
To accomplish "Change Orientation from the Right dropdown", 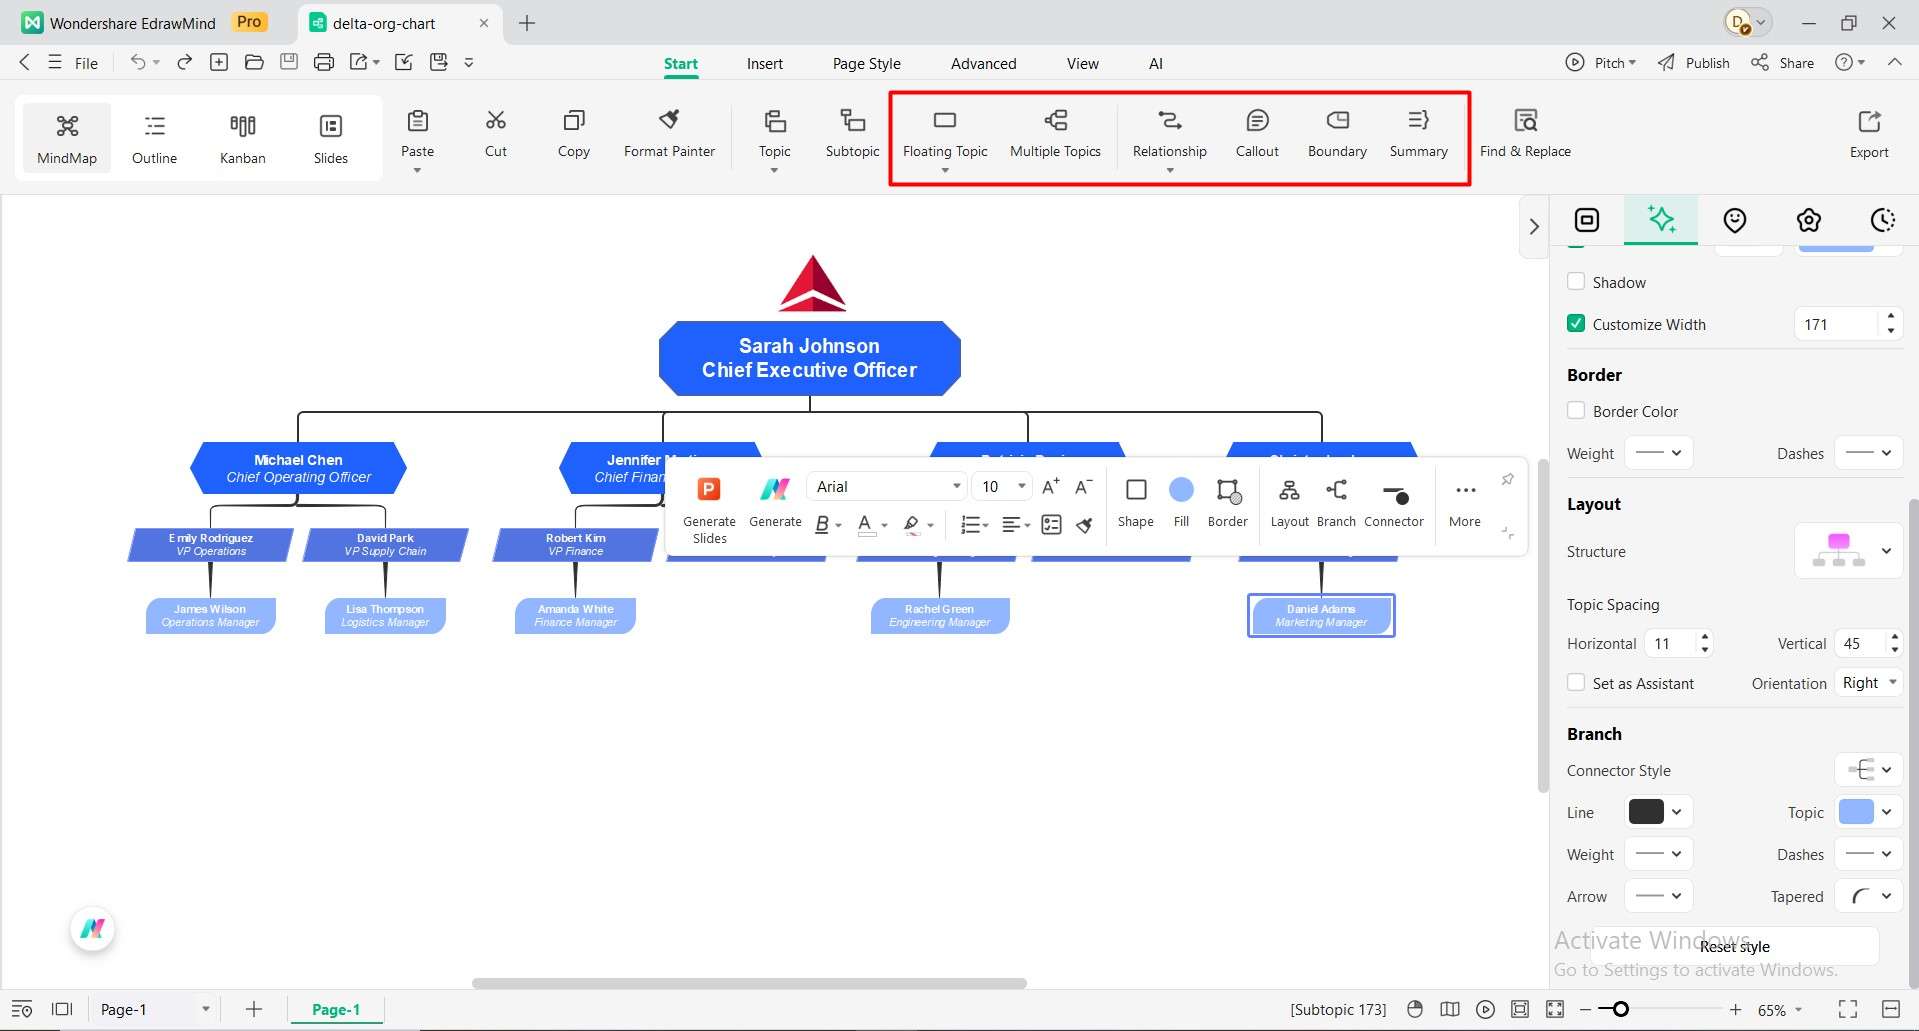I will 1867,682.
